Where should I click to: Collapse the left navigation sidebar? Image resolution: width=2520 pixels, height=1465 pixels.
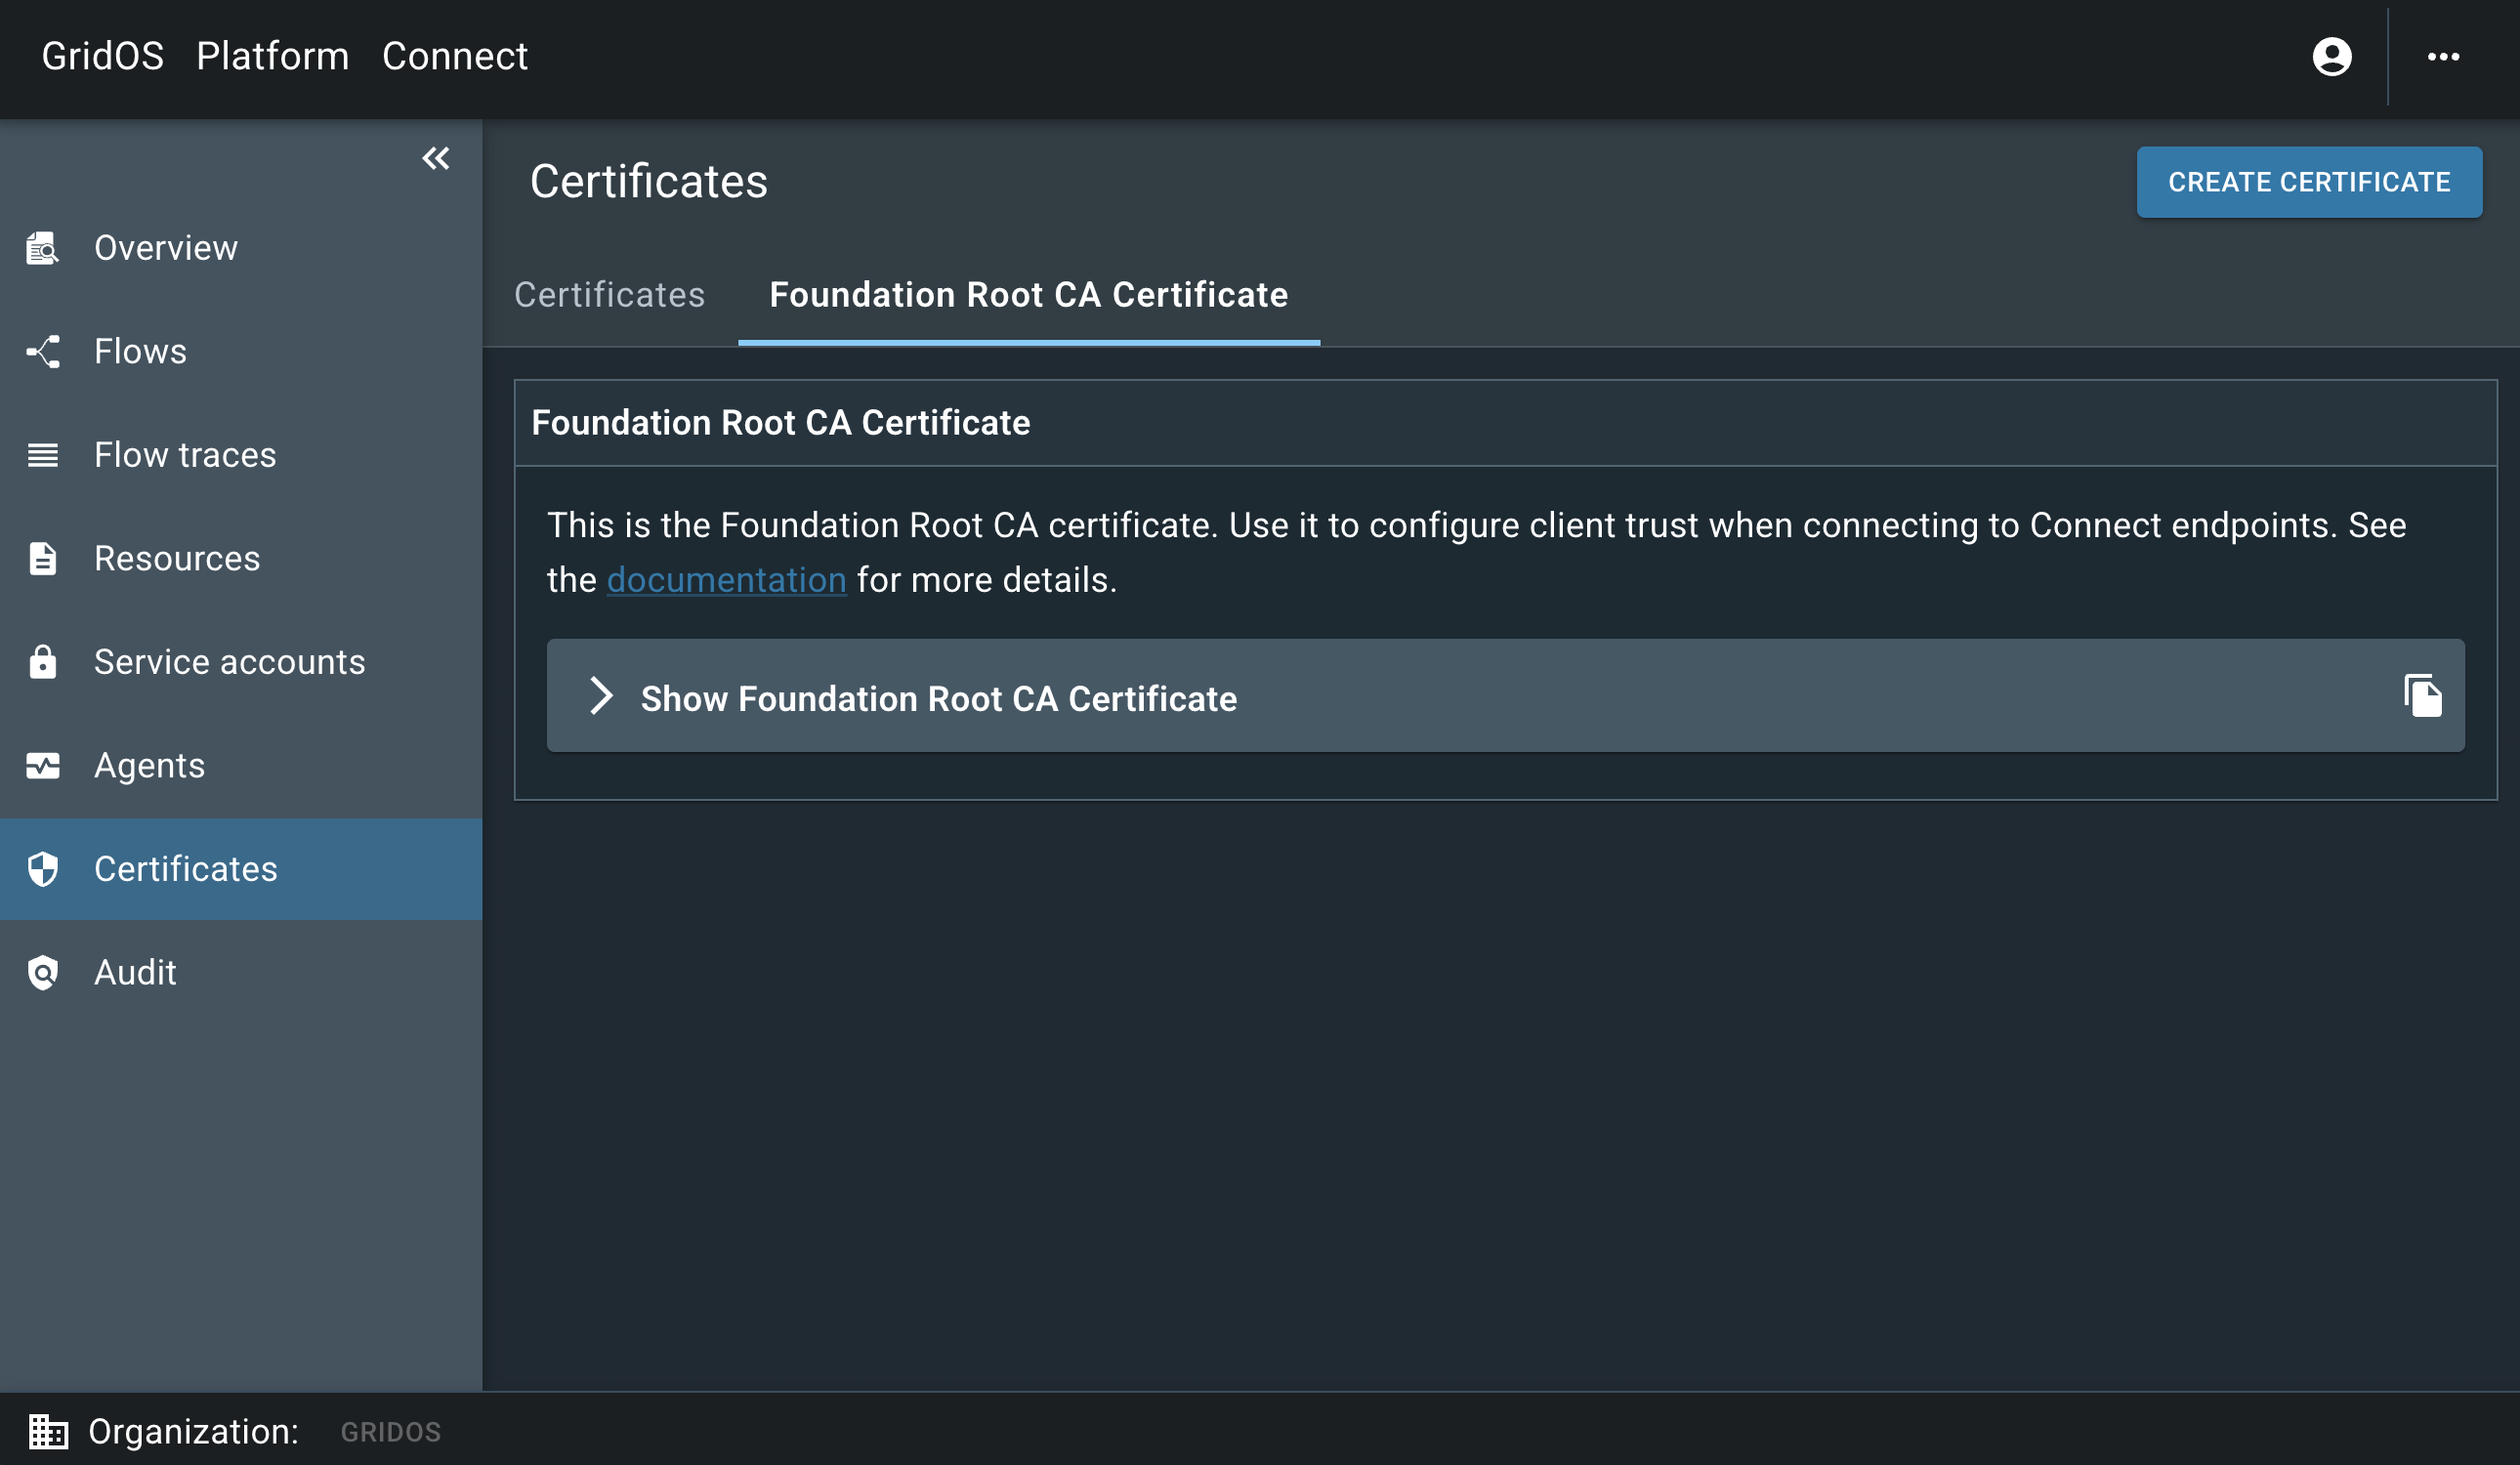pos(435,158)
